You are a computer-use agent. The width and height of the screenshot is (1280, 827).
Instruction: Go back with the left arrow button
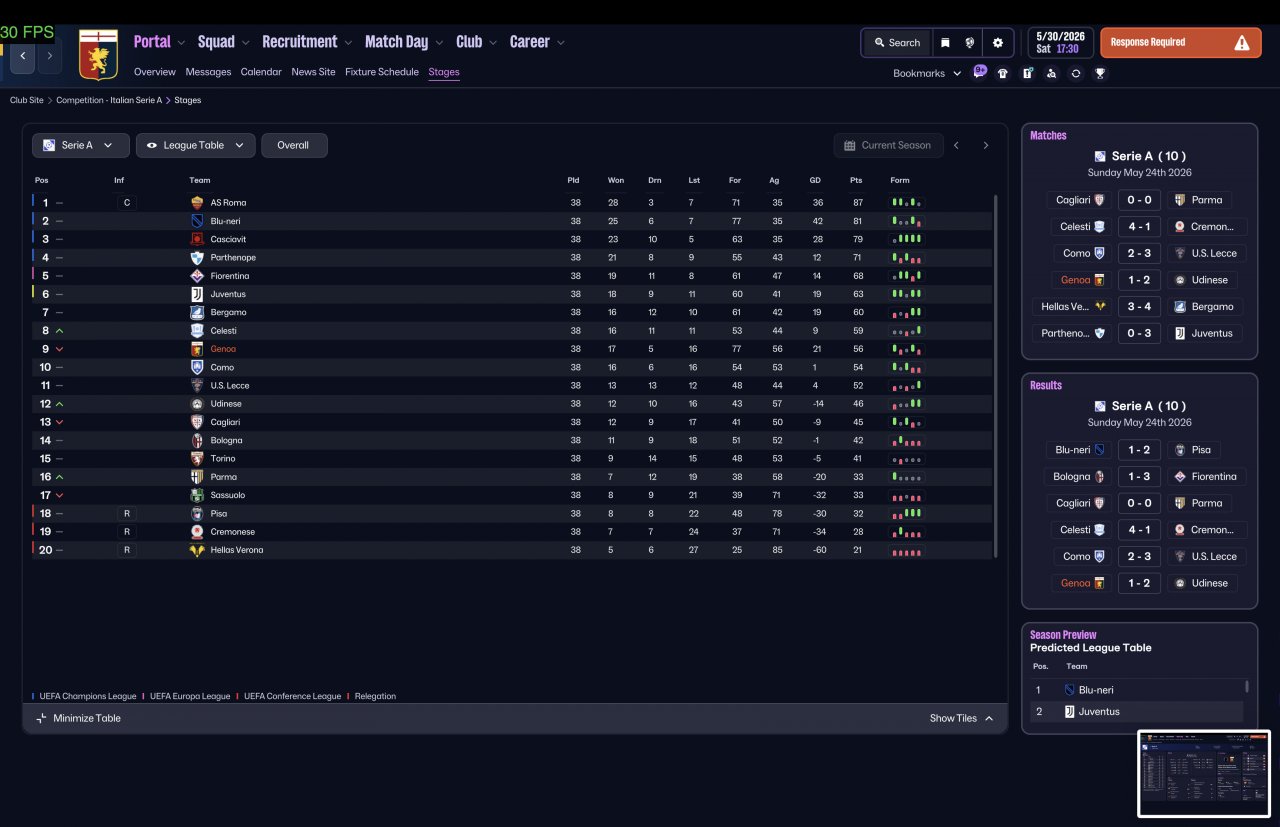(23, 56)
